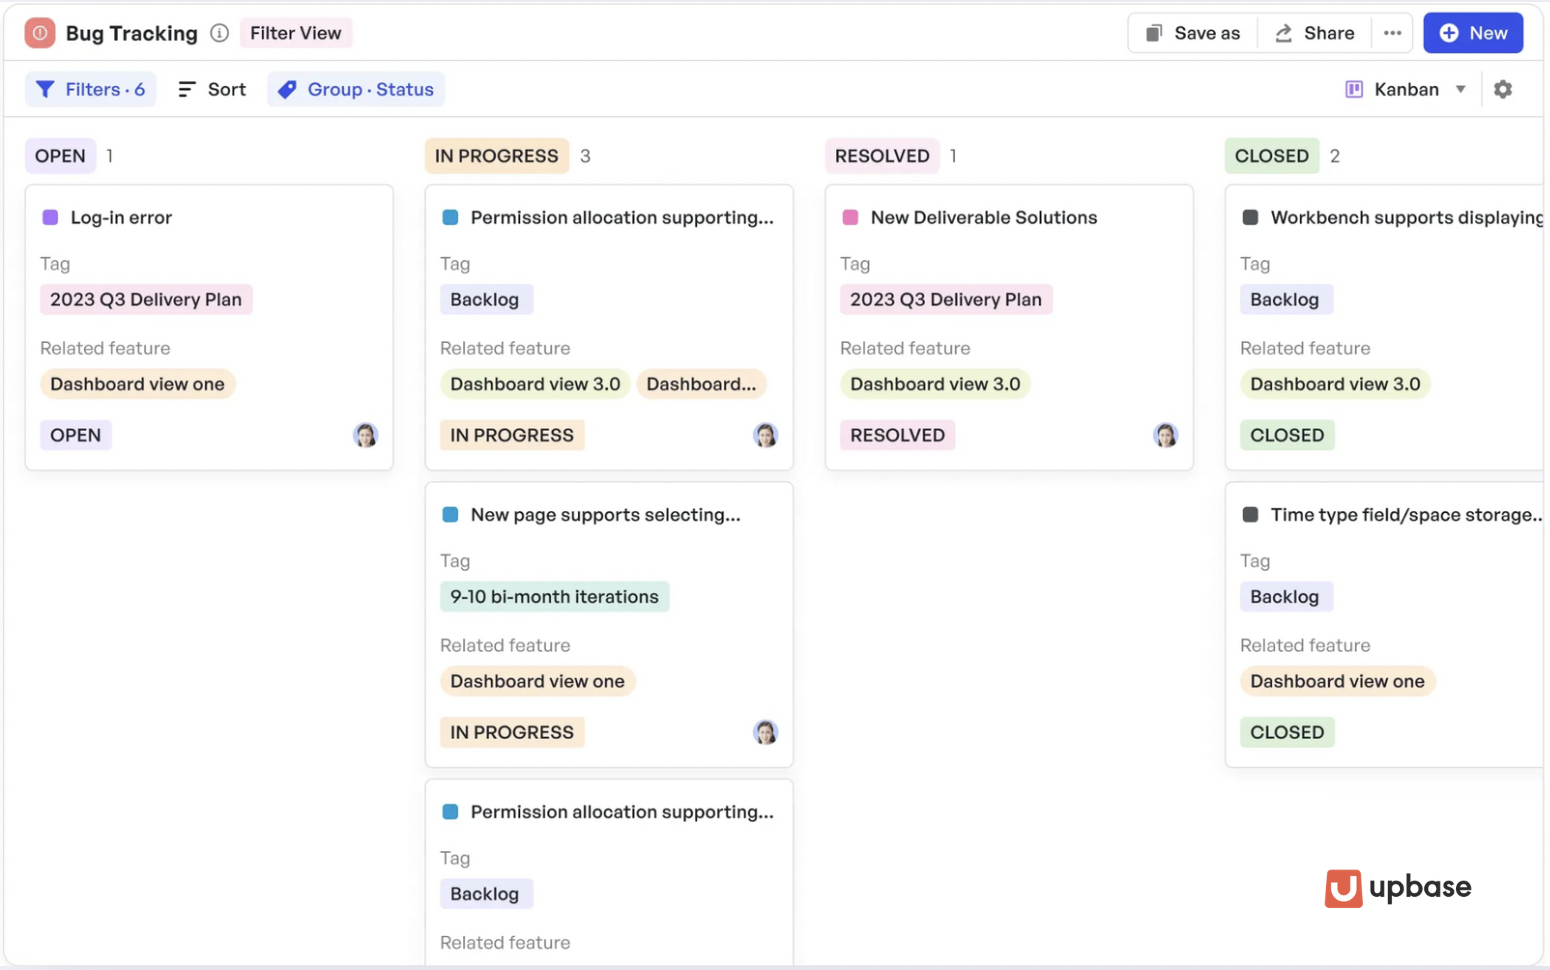Click the red Bug Tracking app icon
The height and width of the screenshot is (970, 1550).
click(40, 33)
